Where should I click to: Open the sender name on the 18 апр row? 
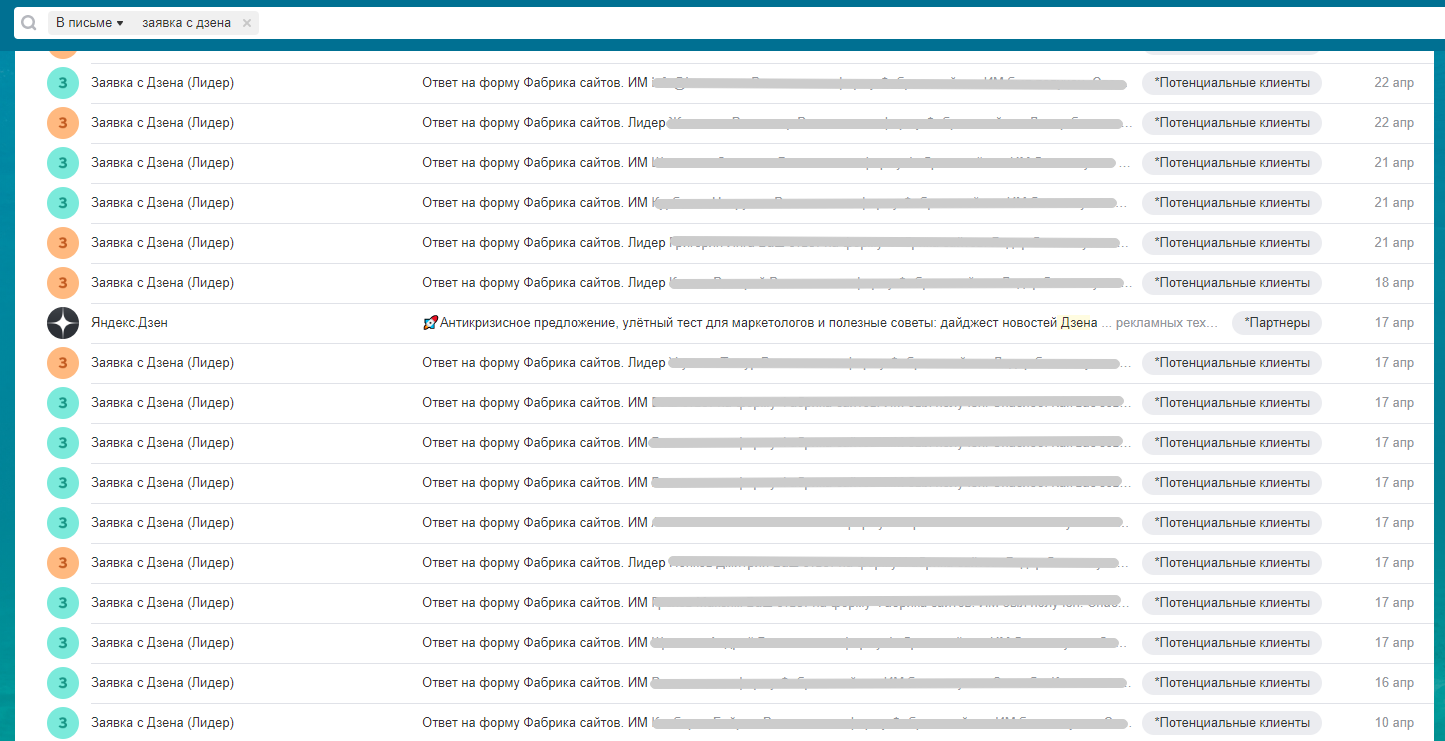click(x=163, y=283)
